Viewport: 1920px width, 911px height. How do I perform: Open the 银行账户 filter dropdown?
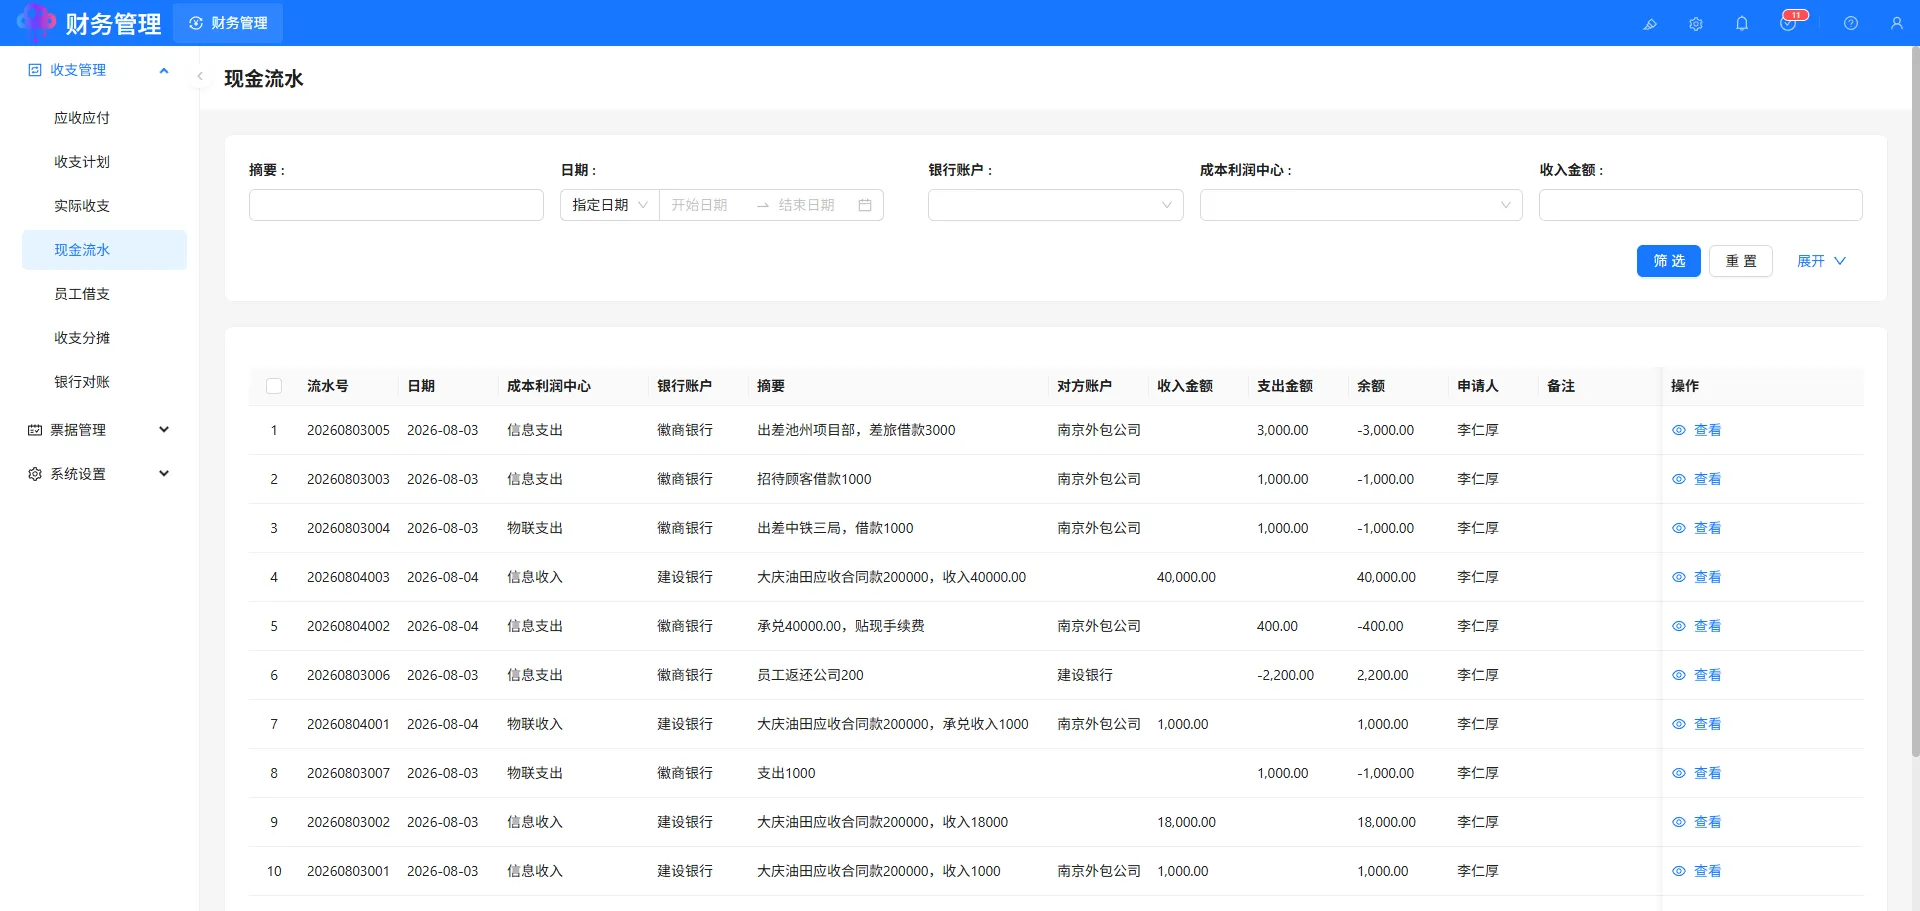(1055, 205)
